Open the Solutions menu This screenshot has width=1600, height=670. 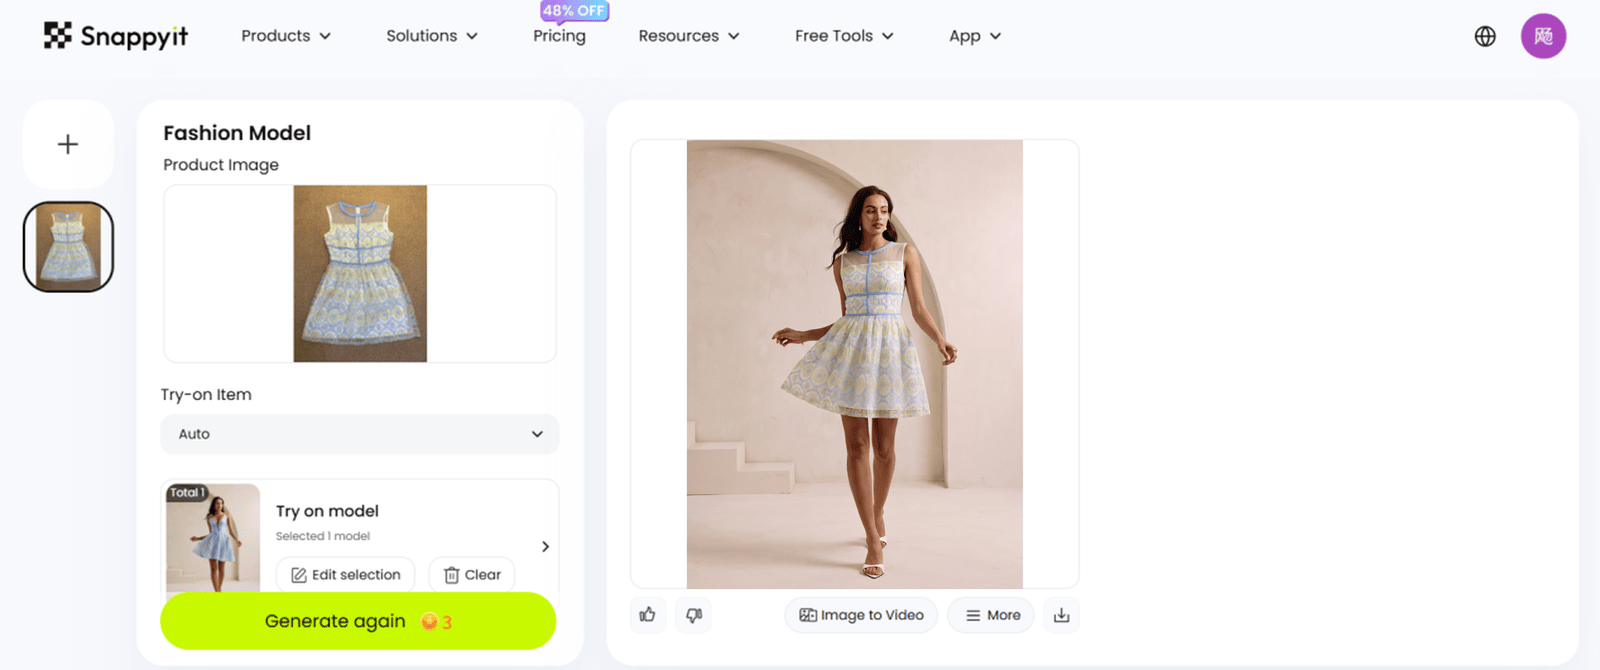[x=432, y=36]
